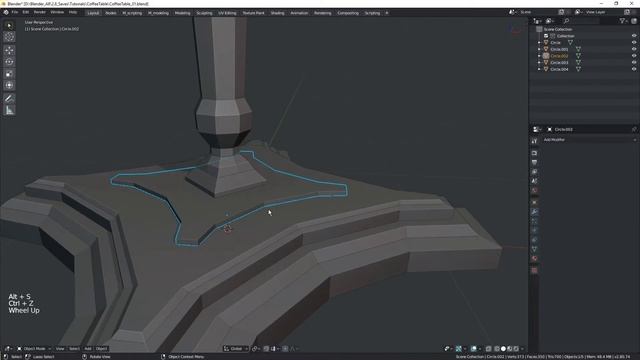The width and height of the screenshot is (640, 360).
Task: Open the Material properties tab icon
Action: (x=534, y=259)
